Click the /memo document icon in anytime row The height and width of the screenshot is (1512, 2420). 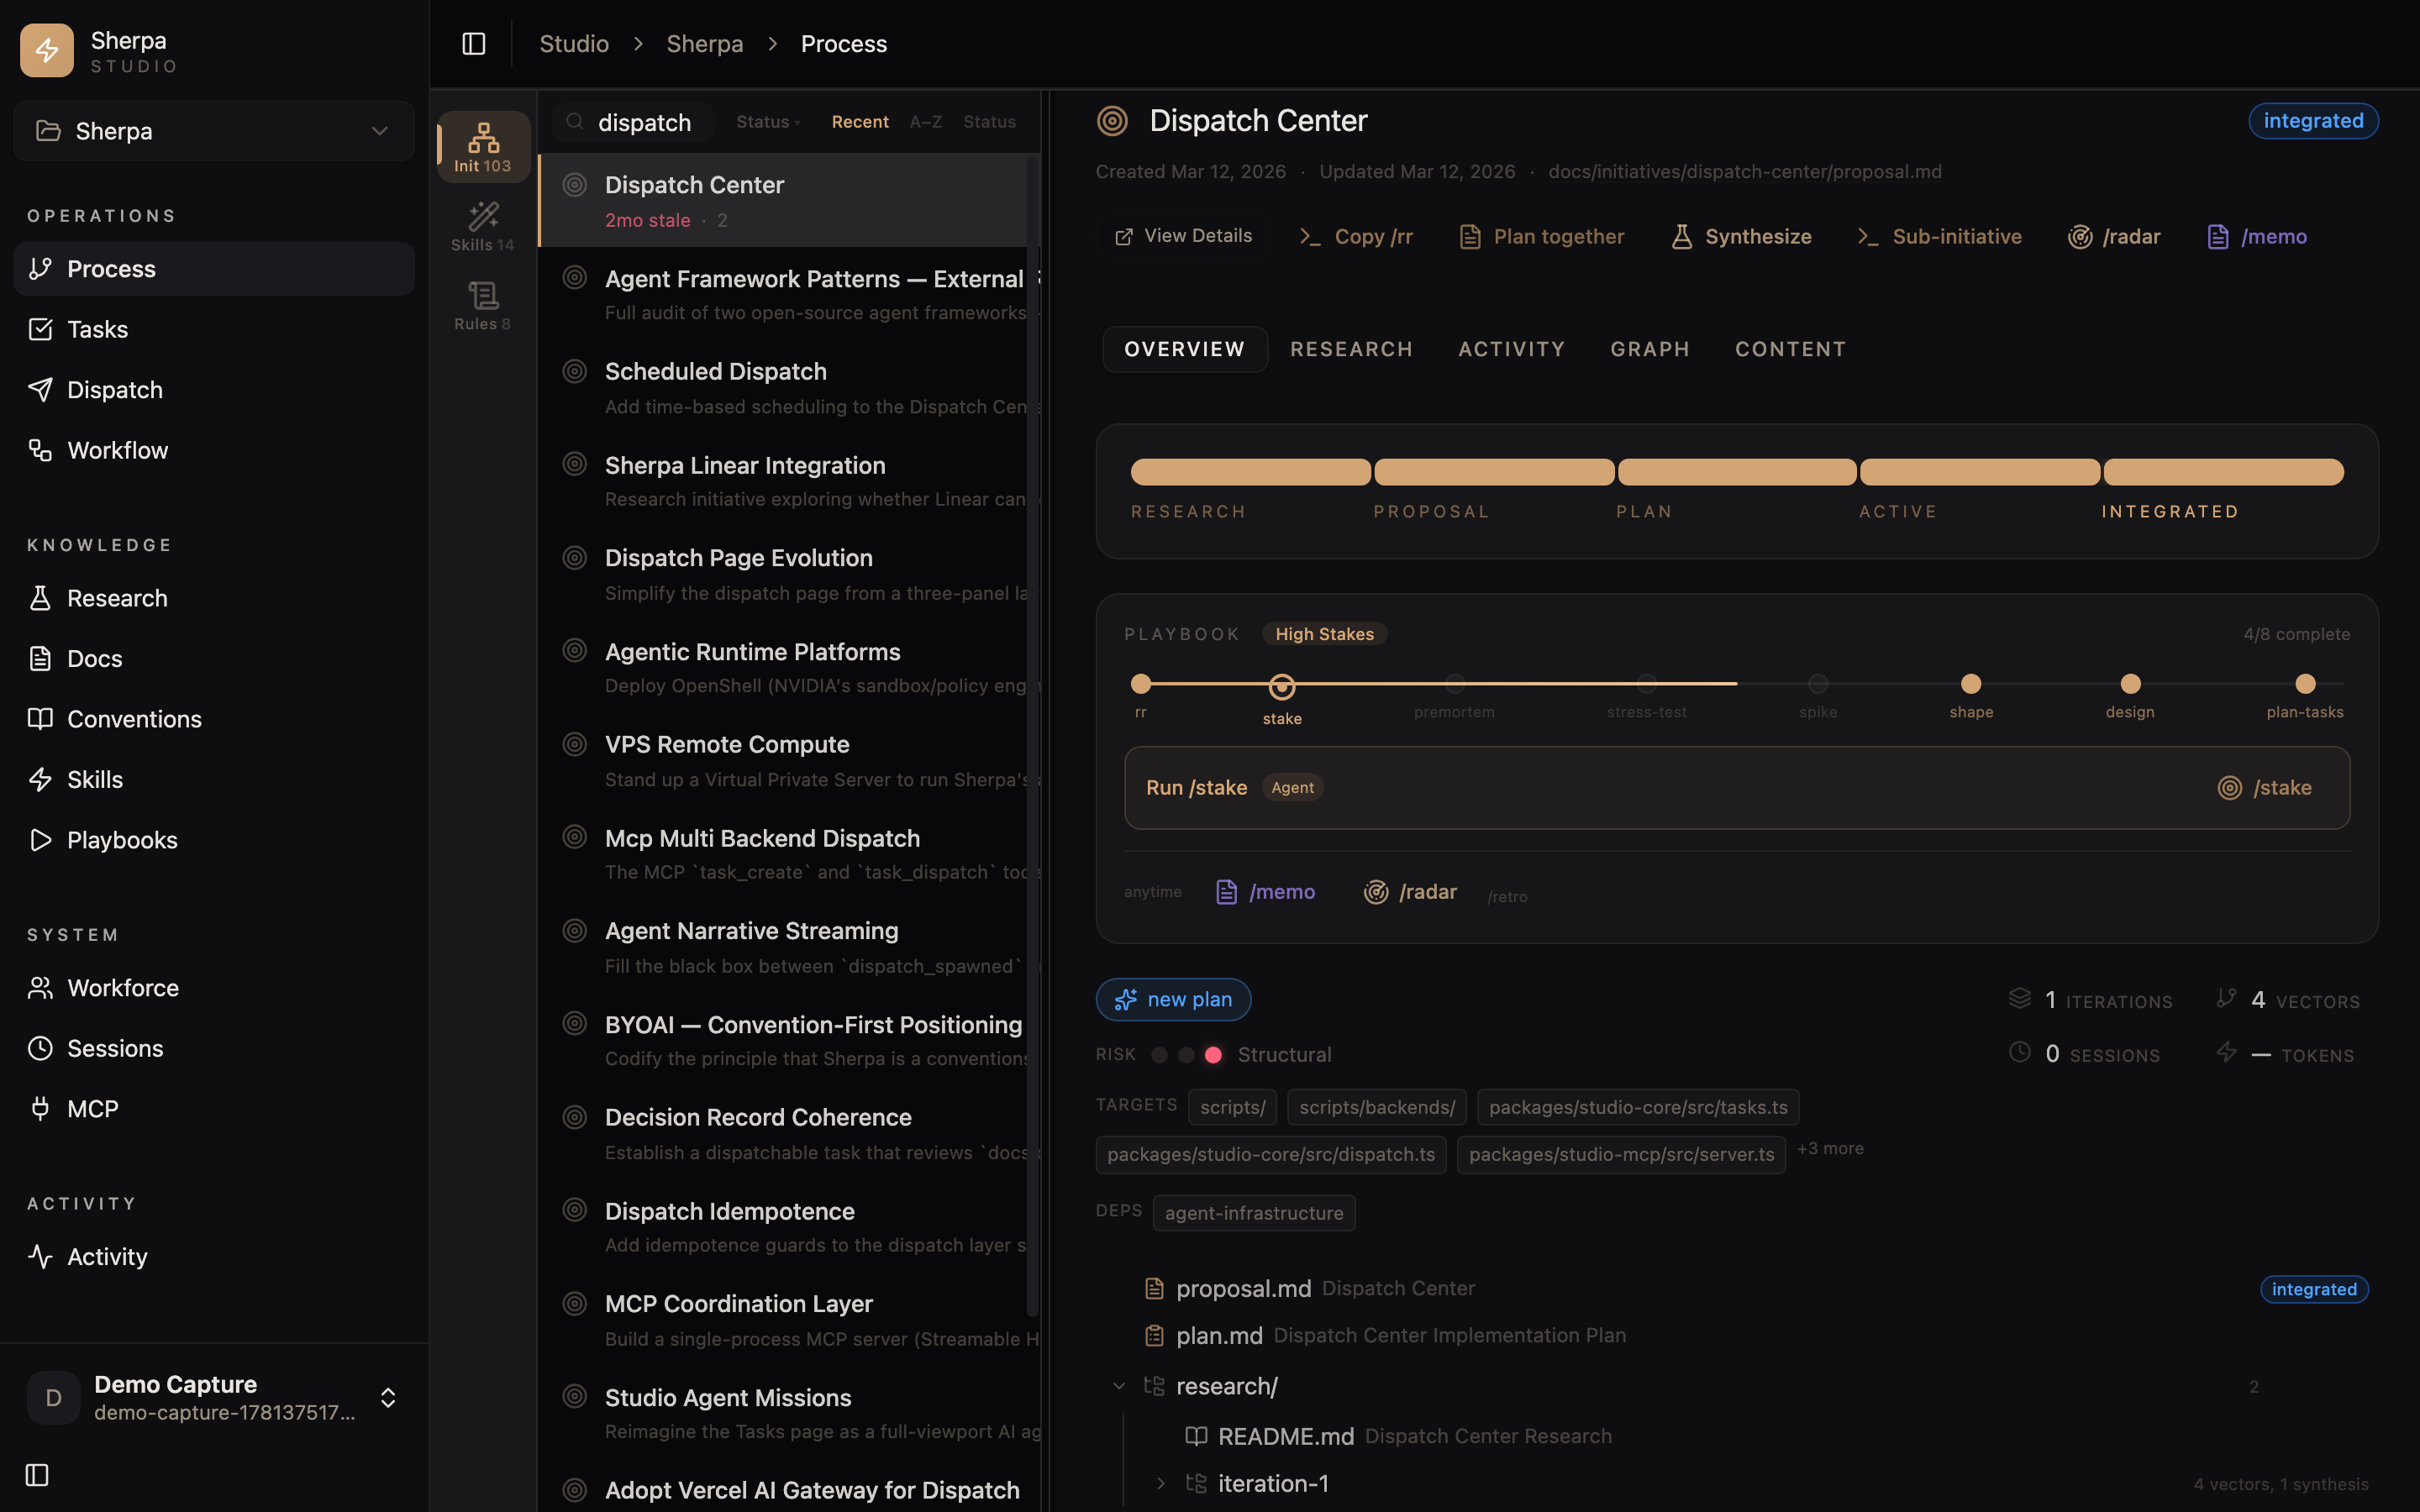tap(1226, 892)
